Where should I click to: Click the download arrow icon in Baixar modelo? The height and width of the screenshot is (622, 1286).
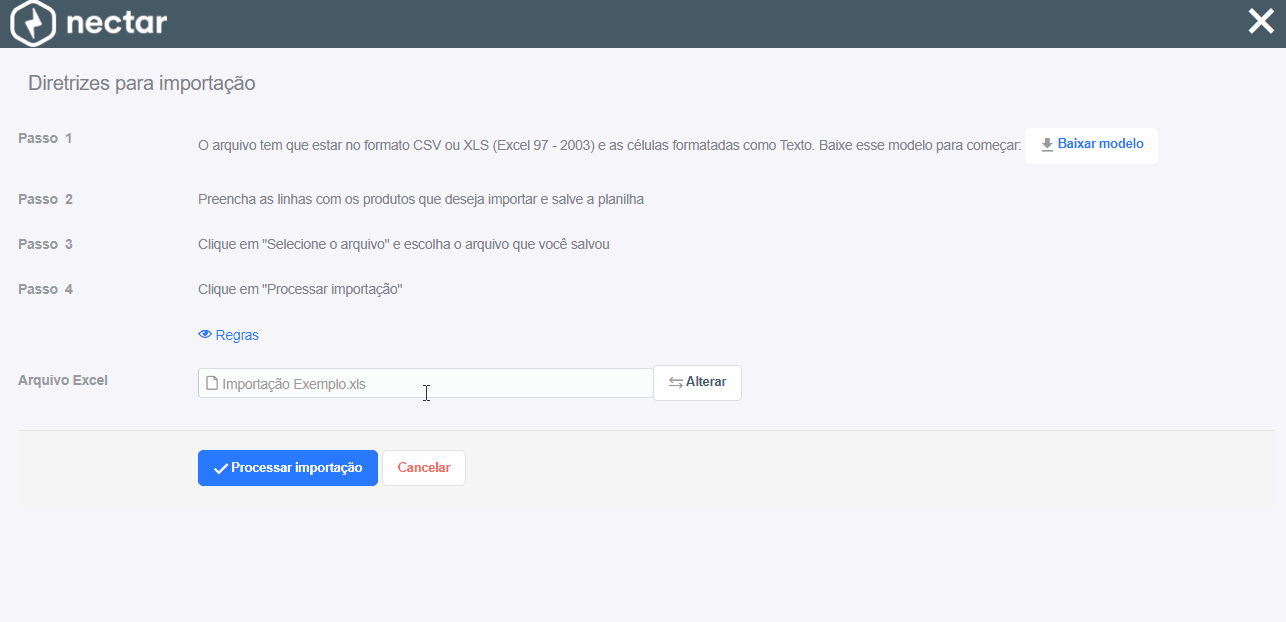pos(1047,145)
